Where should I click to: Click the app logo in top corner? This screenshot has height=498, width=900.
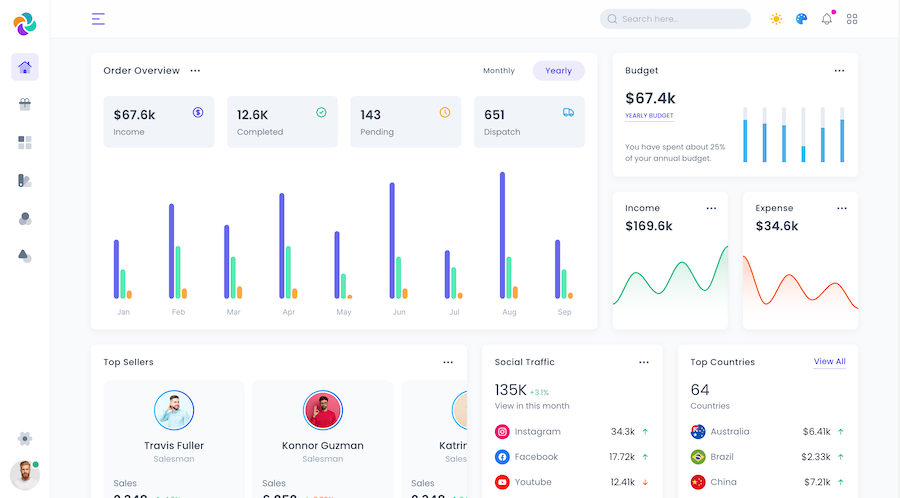tap(25, 22)
